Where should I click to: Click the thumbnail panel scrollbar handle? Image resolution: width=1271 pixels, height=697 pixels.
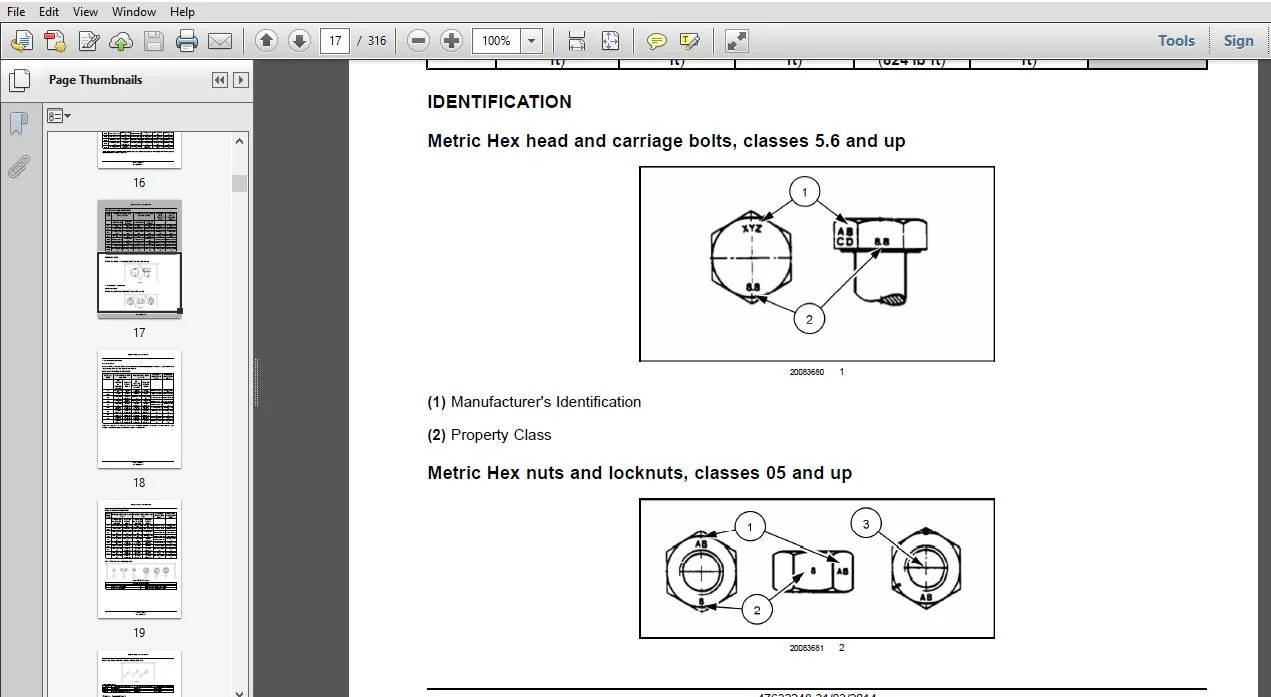click(x=240, y=183)
